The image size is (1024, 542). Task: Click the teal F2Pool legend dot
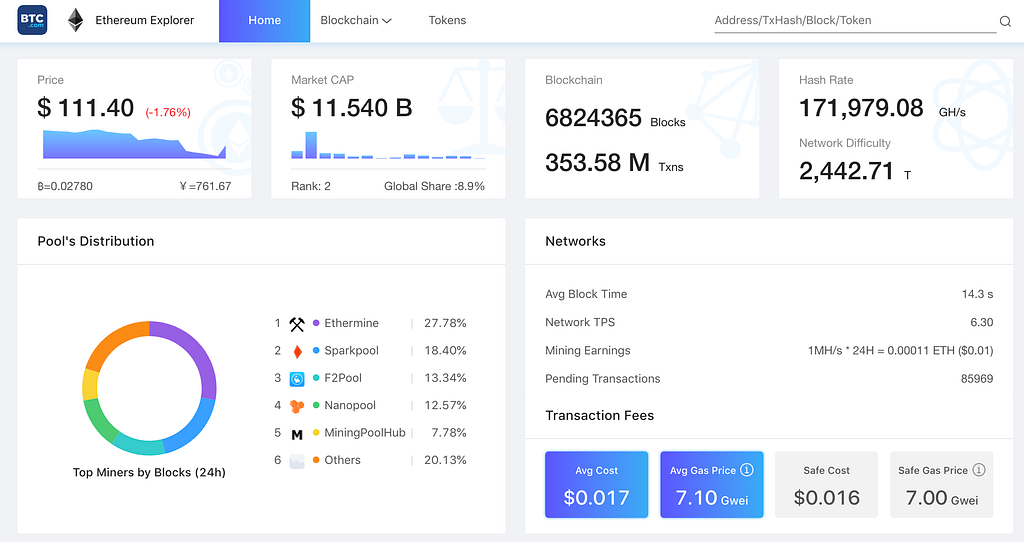coord(316,377)
